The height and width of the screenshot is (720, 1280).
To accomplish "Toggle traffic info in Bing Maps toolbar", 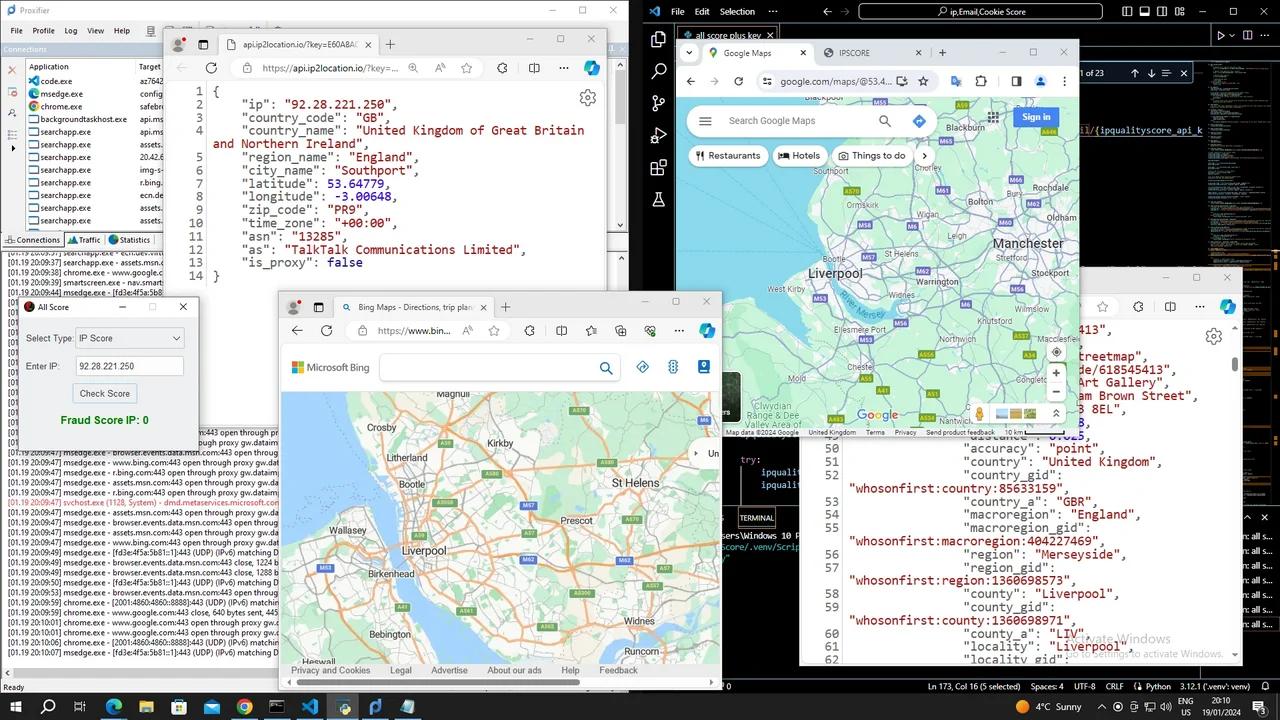I will pyautogui.click(x=673, y=367).
